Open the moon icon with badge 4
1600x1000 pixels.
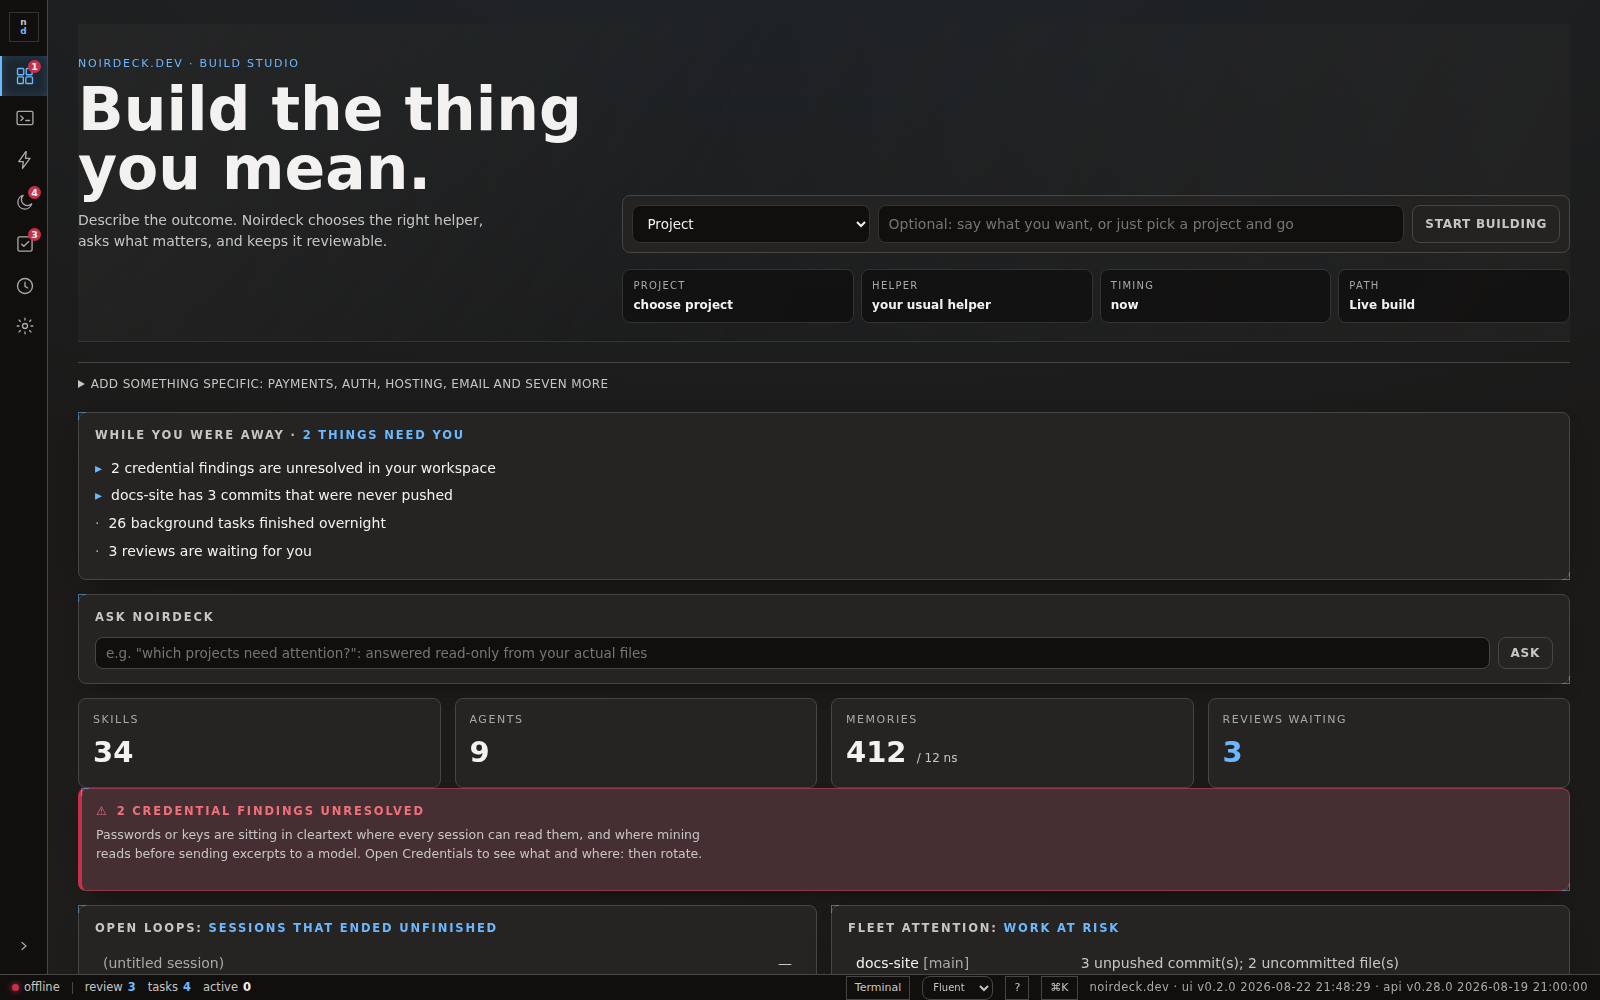pos(24,202)
